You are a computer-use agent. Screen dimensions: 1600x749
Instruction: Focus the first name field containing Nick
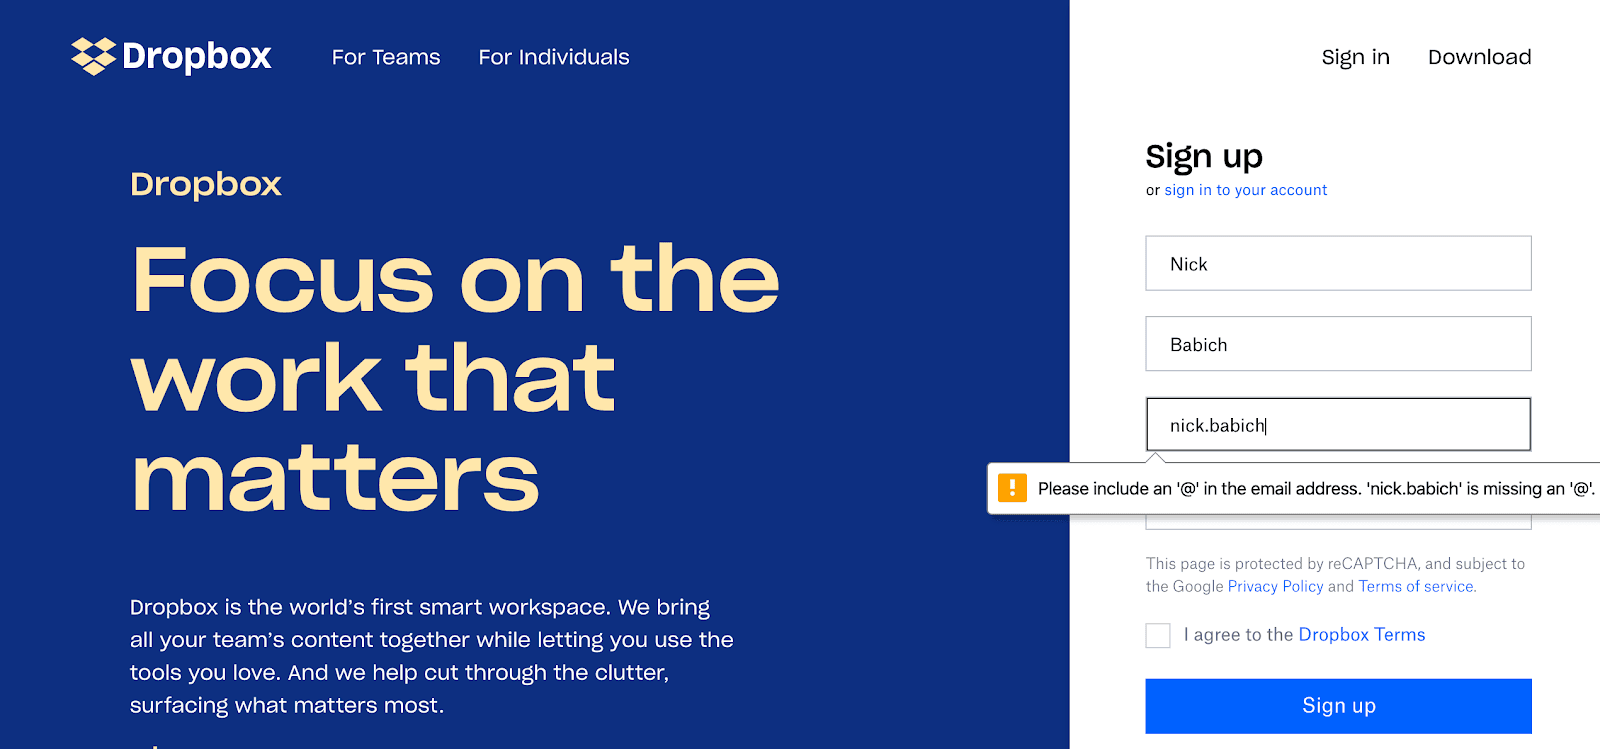[x=1338, y=264]
